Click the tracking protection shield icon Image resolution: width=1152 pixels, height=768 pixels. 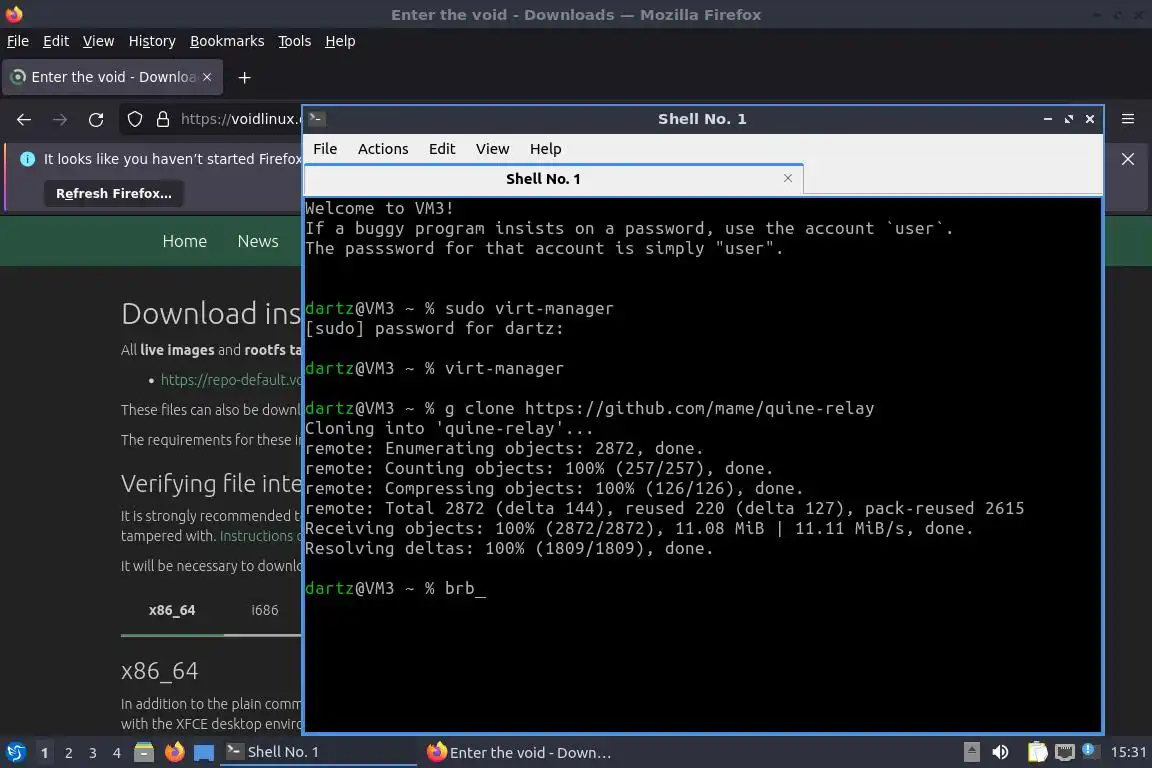click(134, 119)
